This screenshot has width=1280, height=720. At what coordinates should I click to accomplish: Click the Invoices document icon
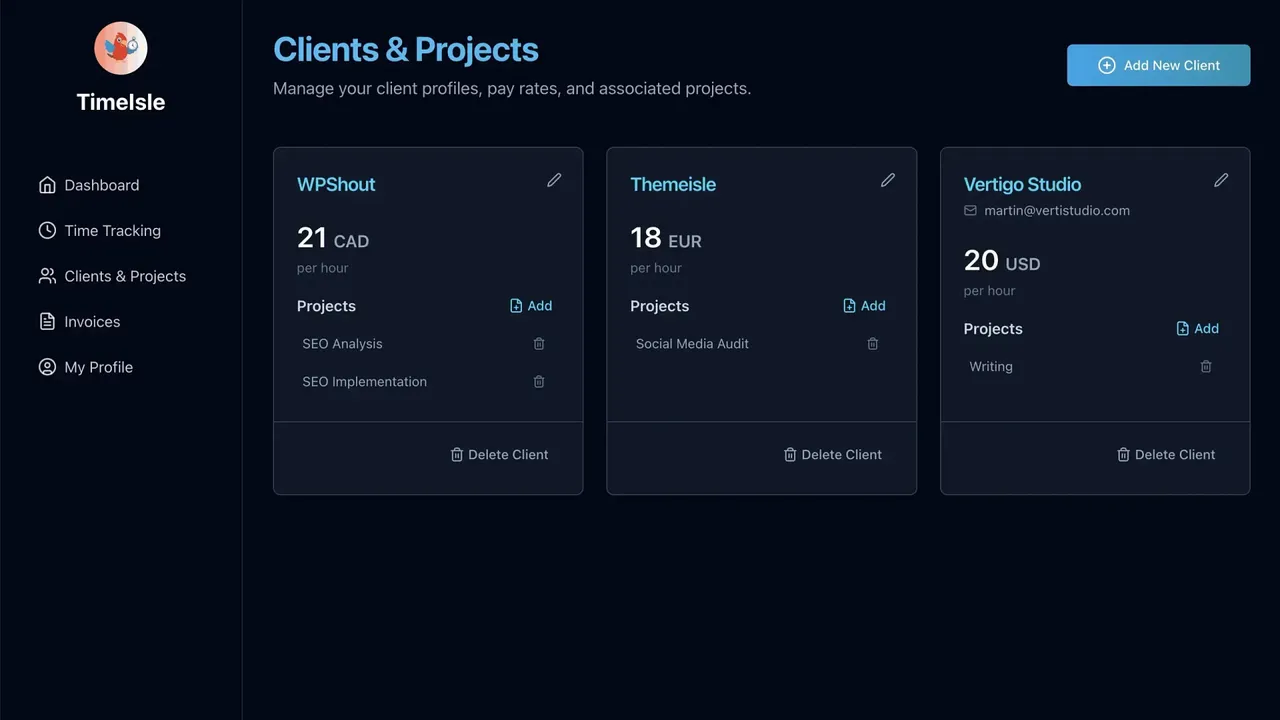point(47,321)
